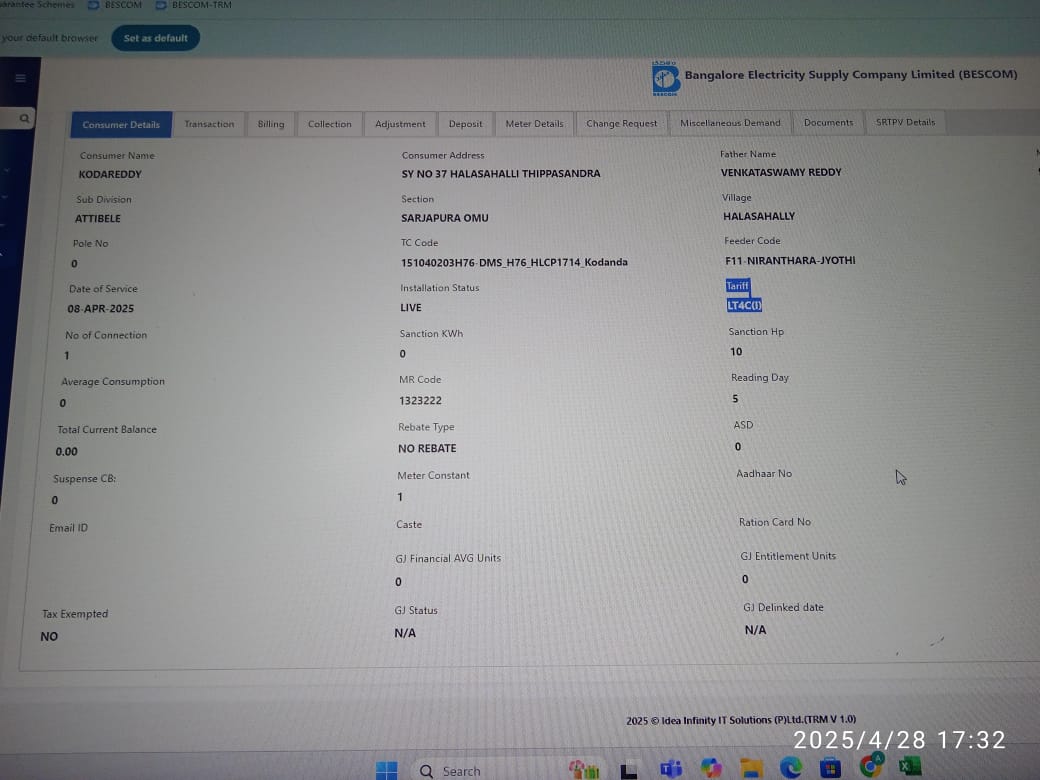Click the sub division value ATTIBELE
Image resolution: width=1040 pixels, height=780 pixels.
click(98, 219)
